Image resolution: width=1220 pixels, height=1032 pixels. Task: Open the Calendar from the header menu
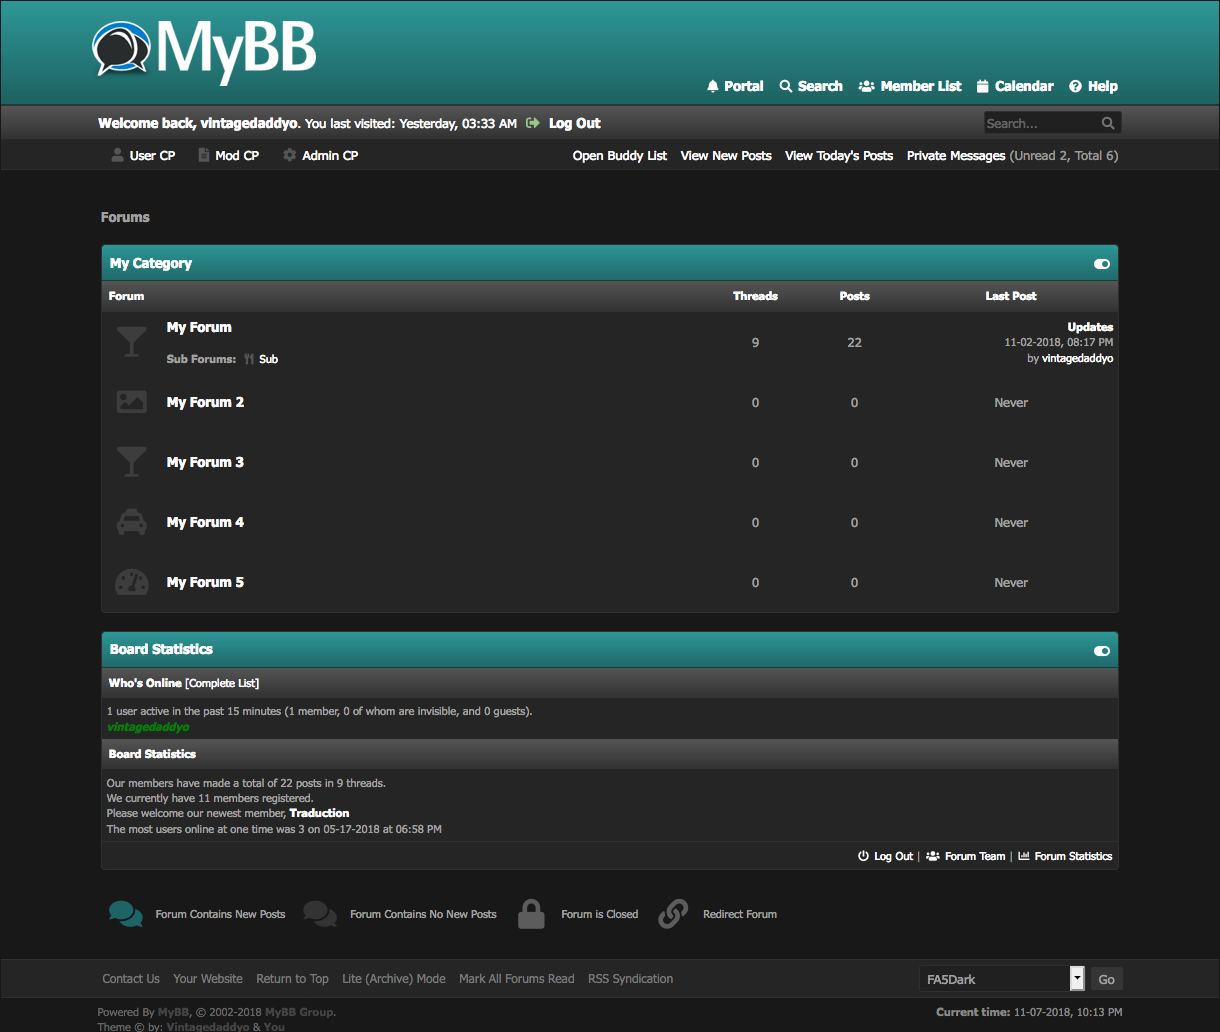tap(1015, 86)
